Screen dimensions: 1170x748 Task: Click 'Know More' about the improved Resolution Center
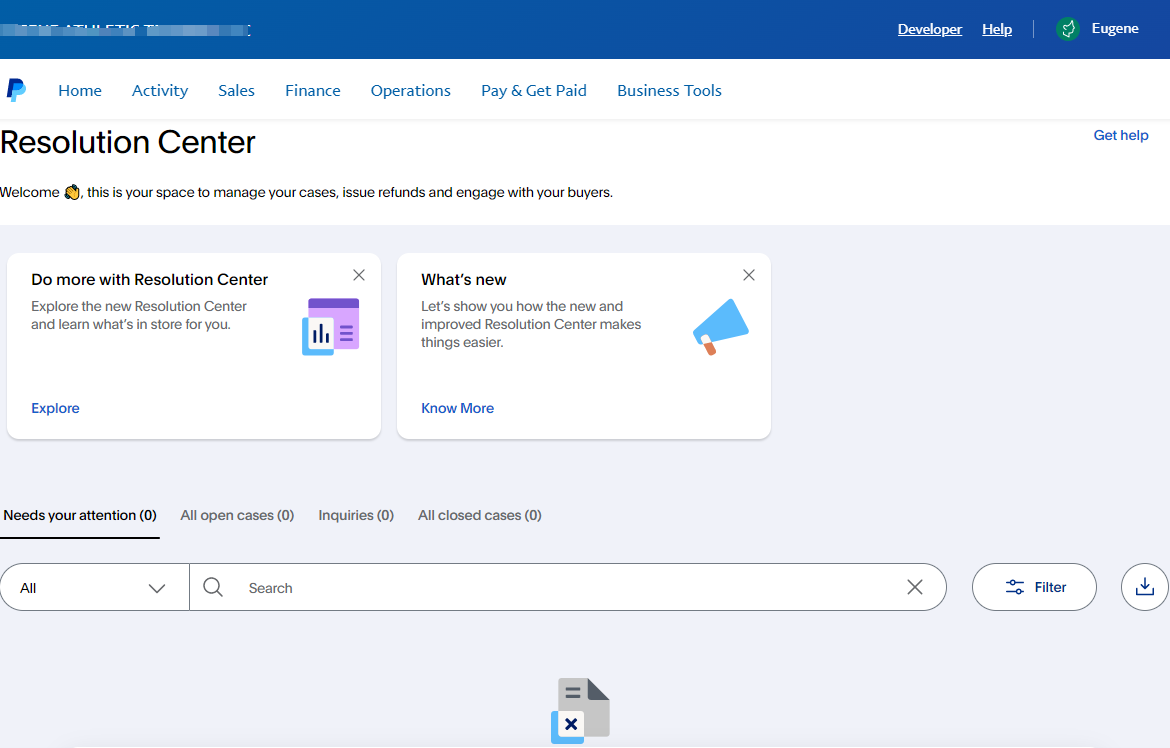pos(457,408)
